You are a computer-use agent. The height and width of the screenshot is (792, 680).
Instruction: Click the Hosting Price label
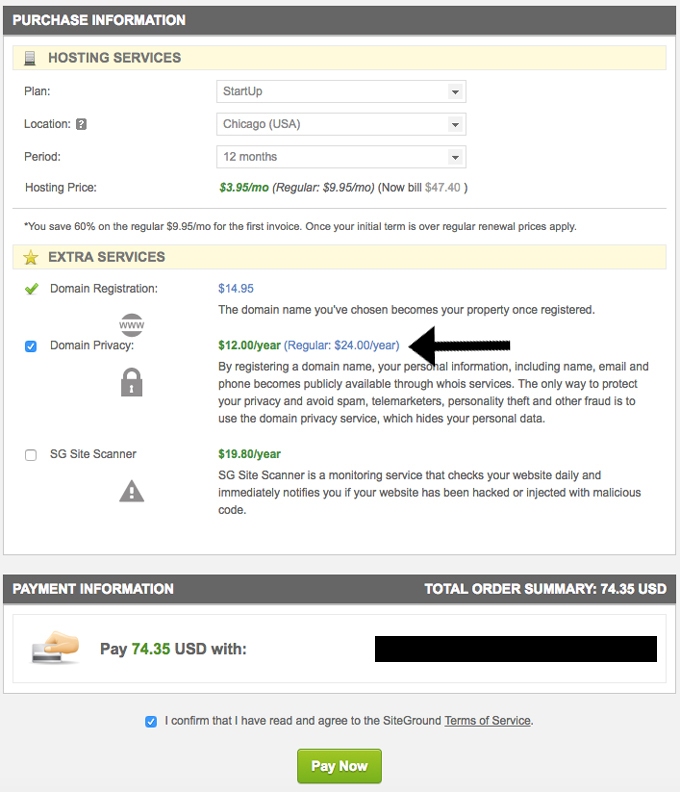click(x=61, y=187)
